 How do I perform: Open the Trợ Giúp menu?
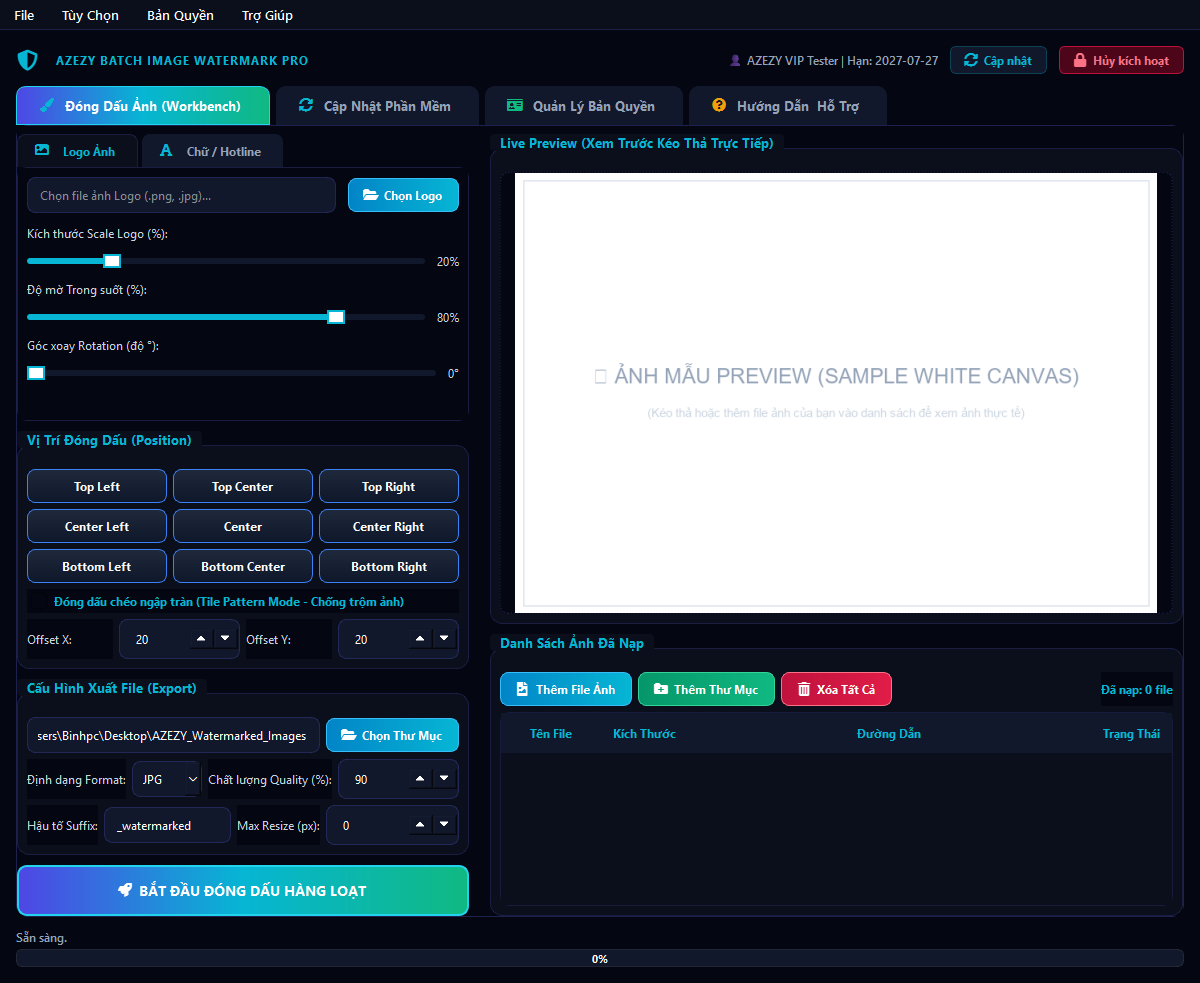point(268,15)
